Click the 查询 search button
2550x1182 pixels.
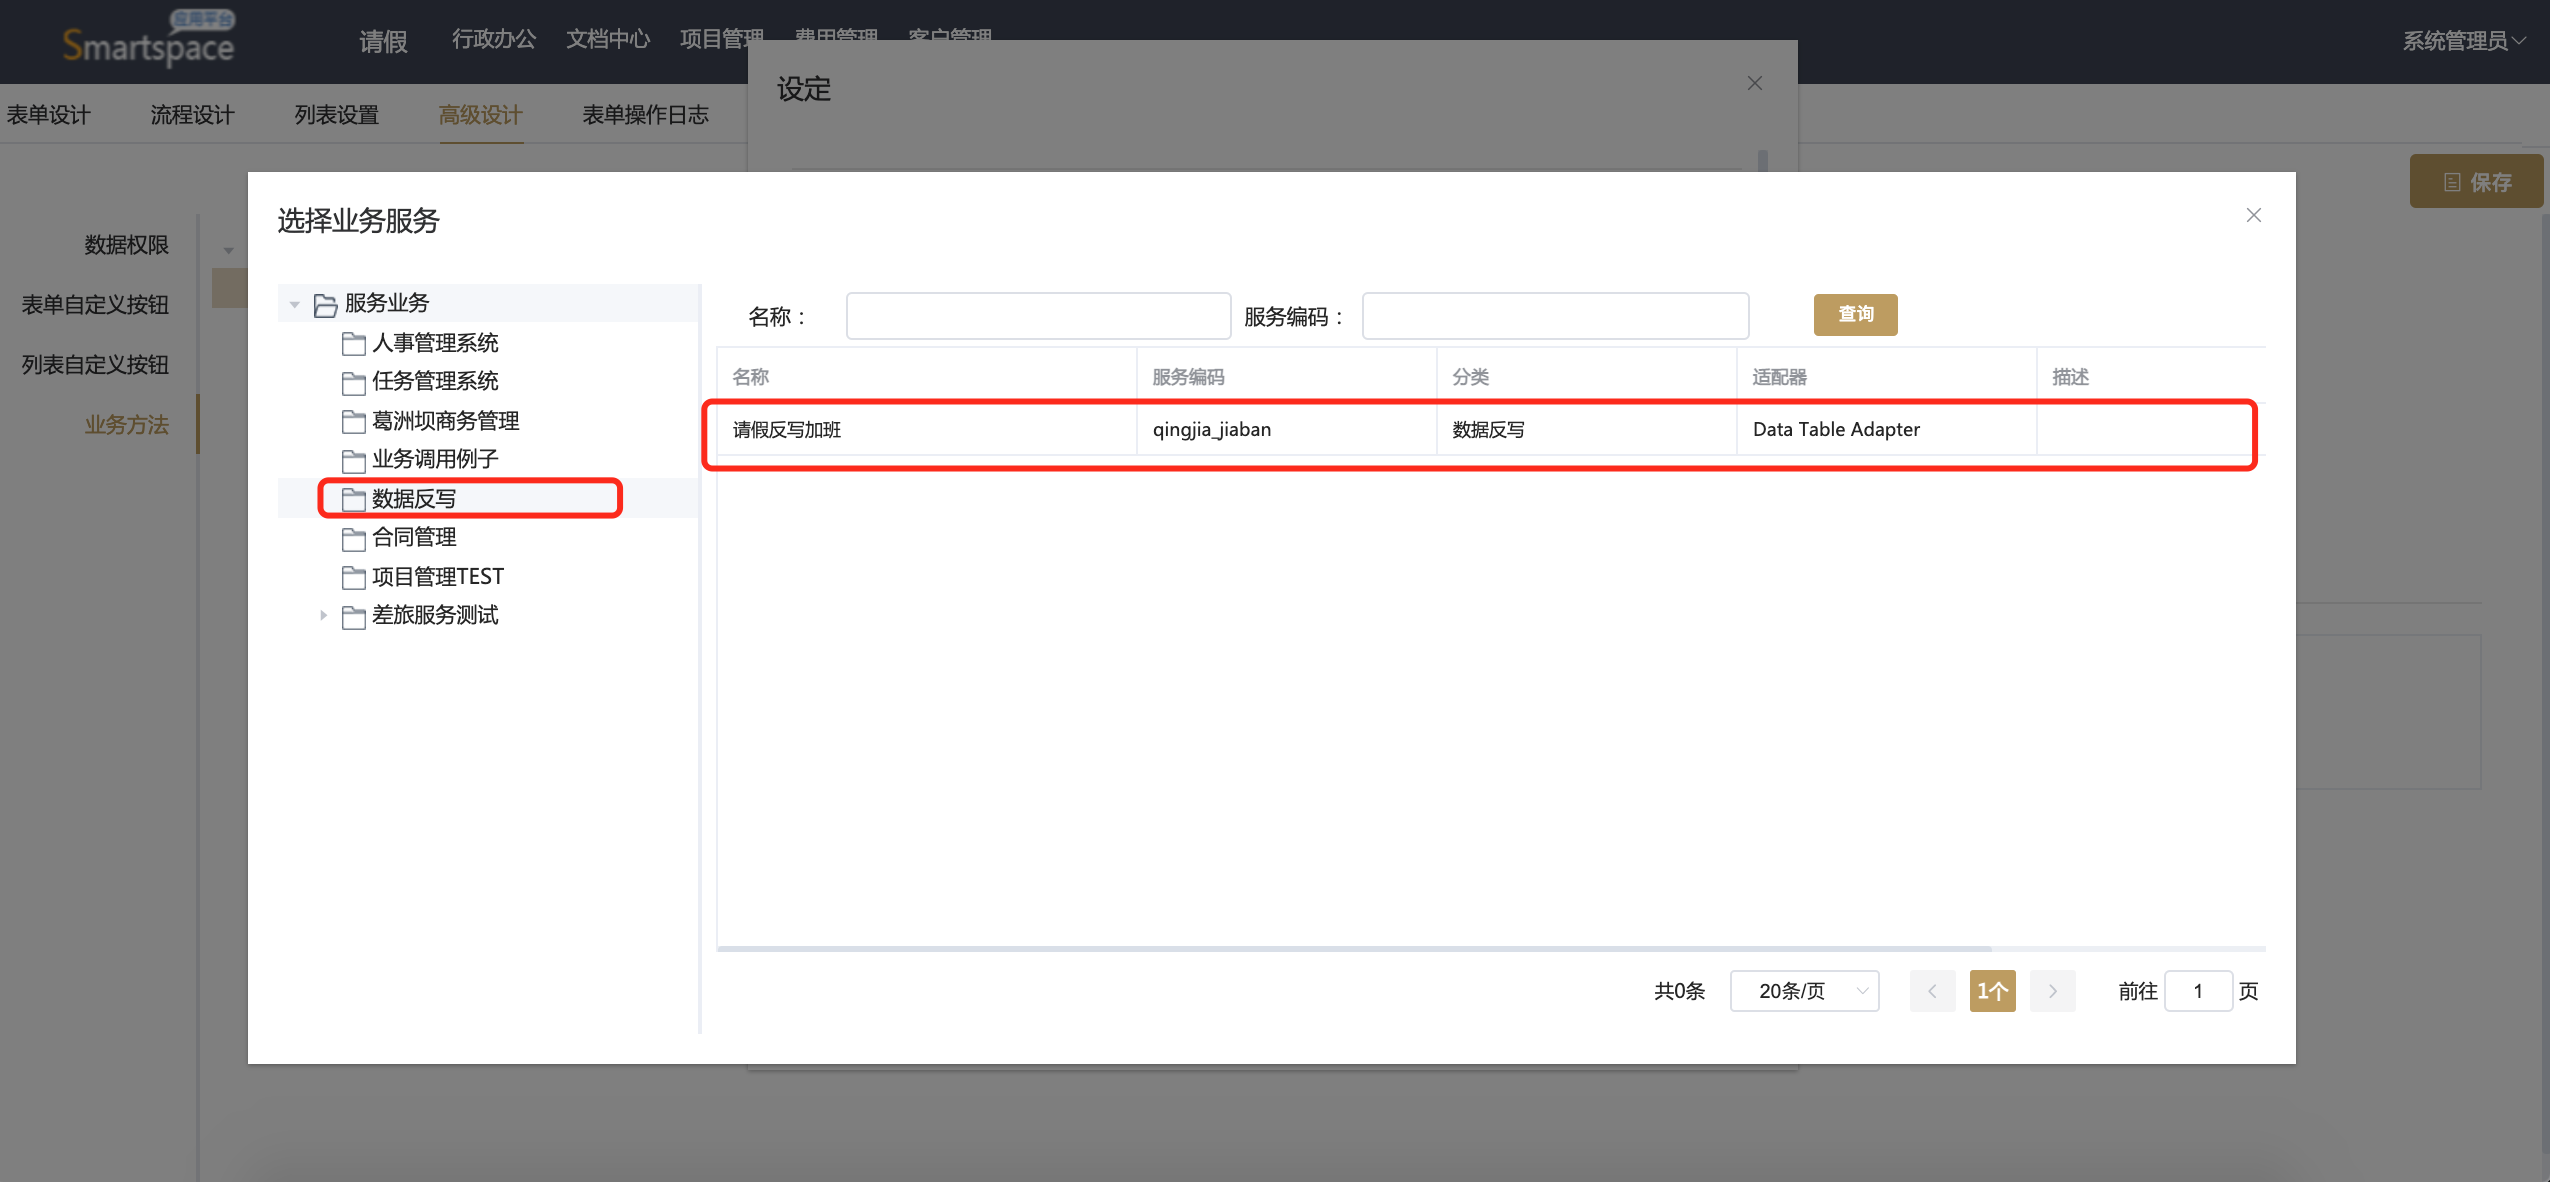[1855, 315]
